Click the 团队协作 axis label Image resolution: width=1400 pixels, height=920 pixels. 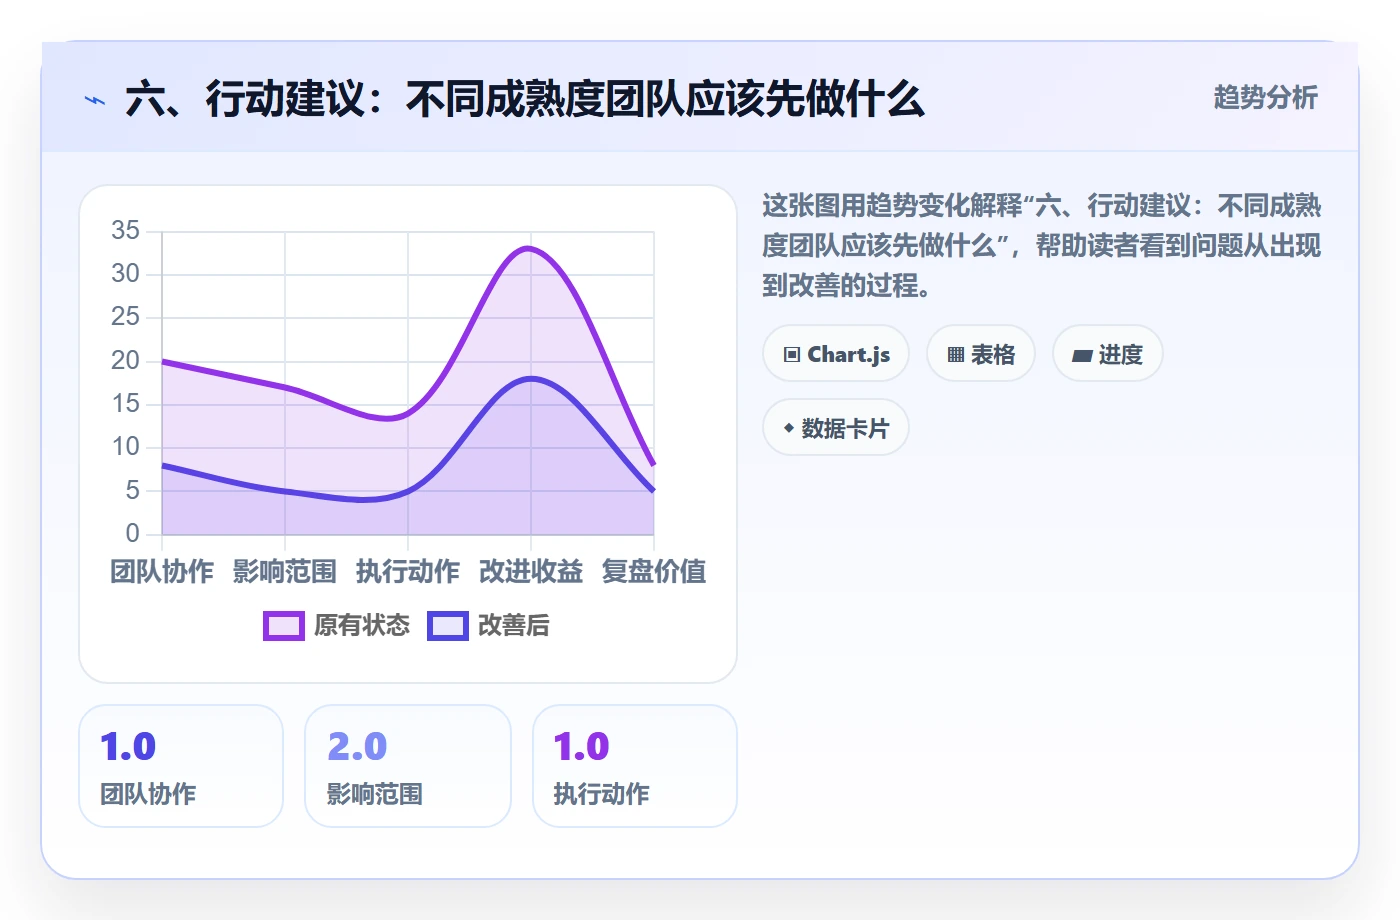pos(162,572)
